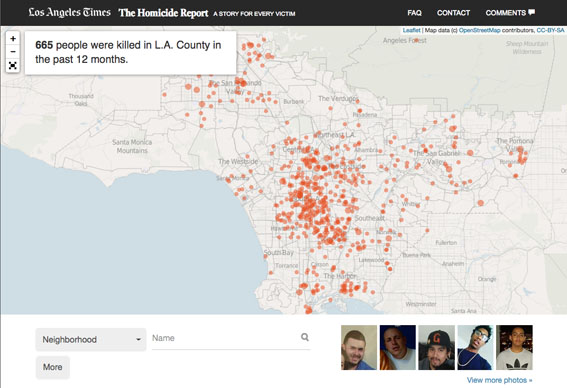Open the CONTACT page
567x388 pixels.
pos(453,13)
